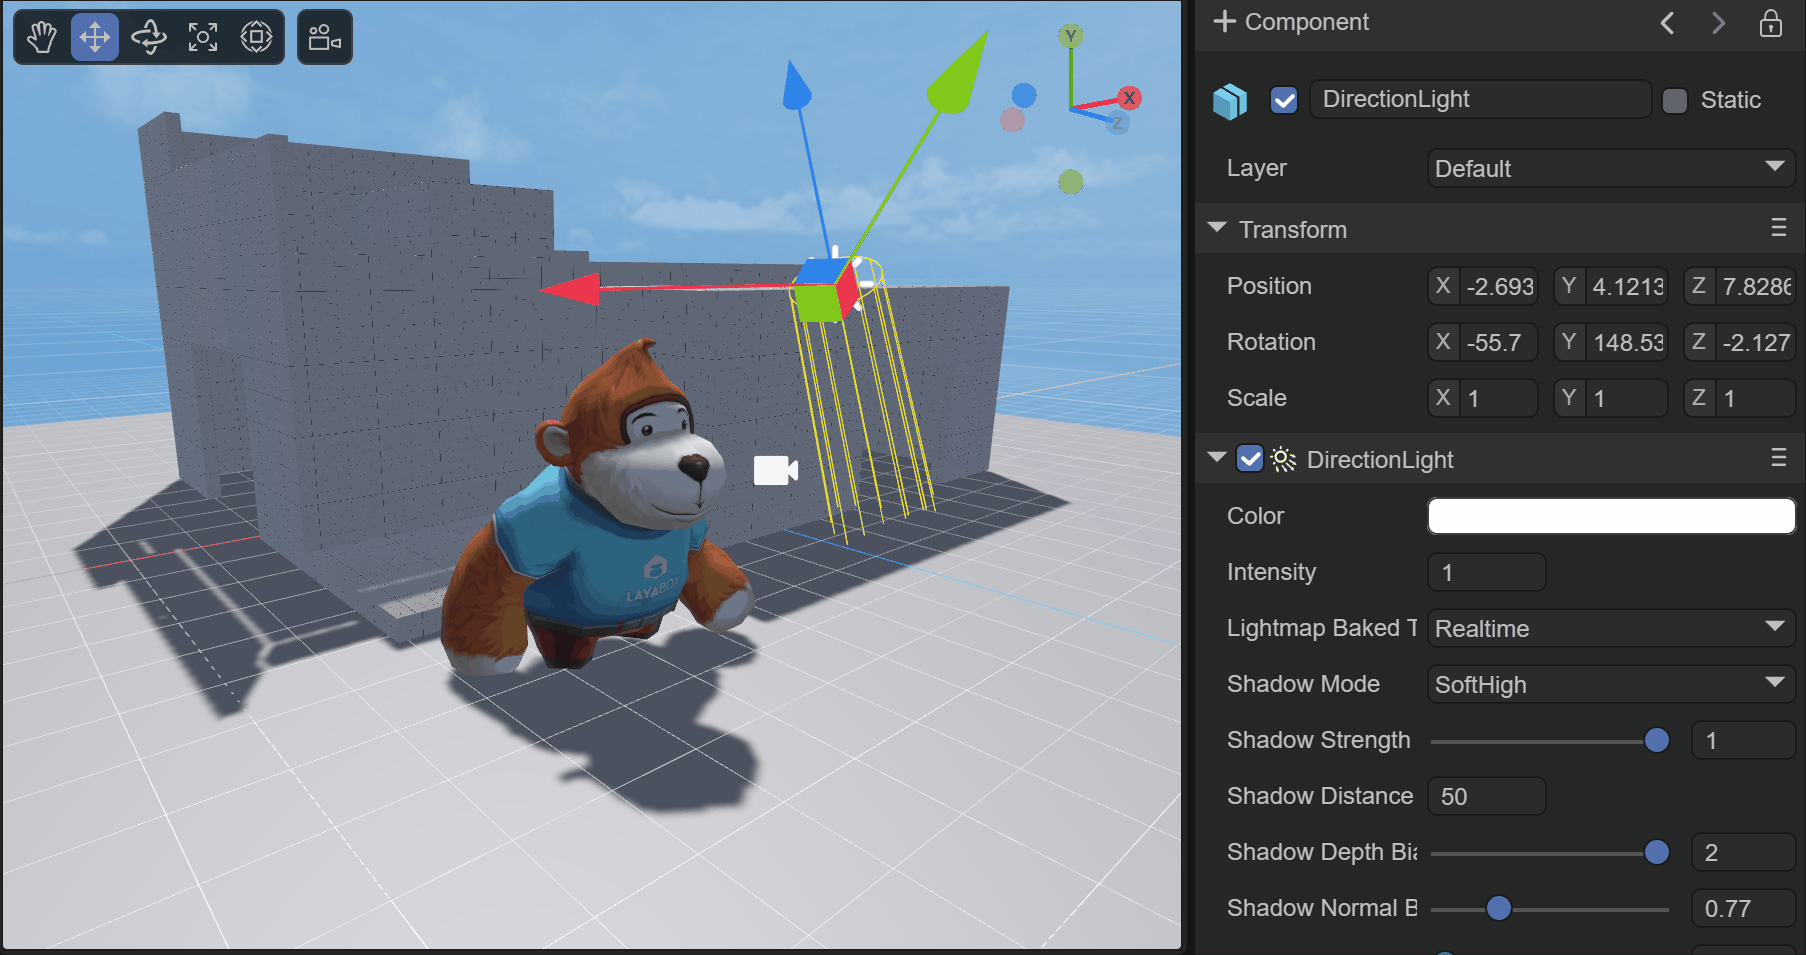Open the Shadow Mode SoftHigh dropdown
The image size is (1806, 955).
(x=1610, y=685)
